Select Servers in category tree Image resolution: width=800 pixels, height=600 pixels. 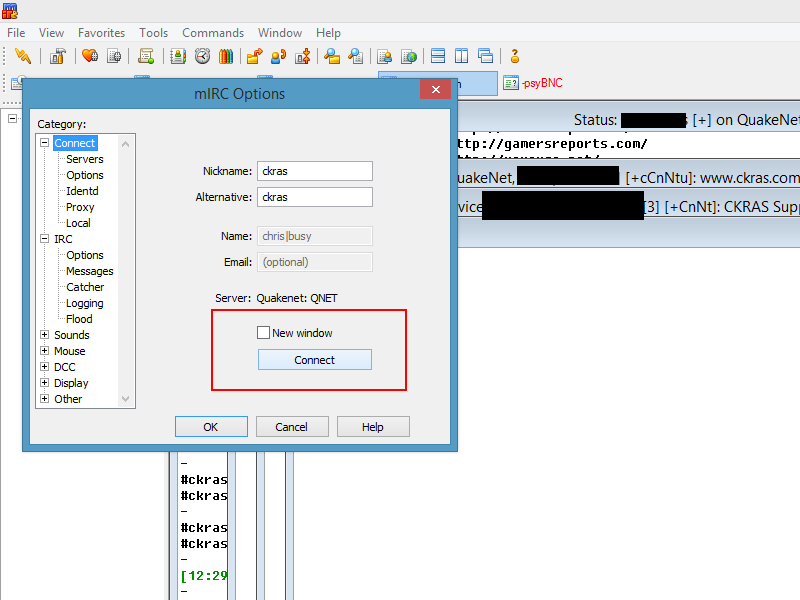[x=85, y=159]
